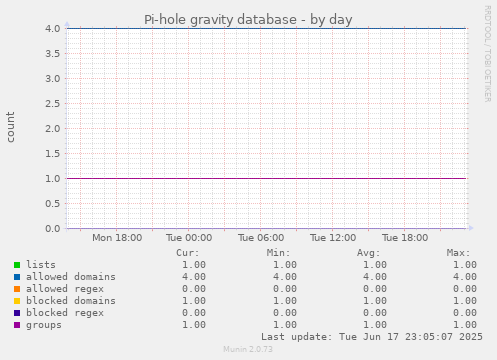Click the 'Min:' column header

pyautogui.click(x=278, y=253)
